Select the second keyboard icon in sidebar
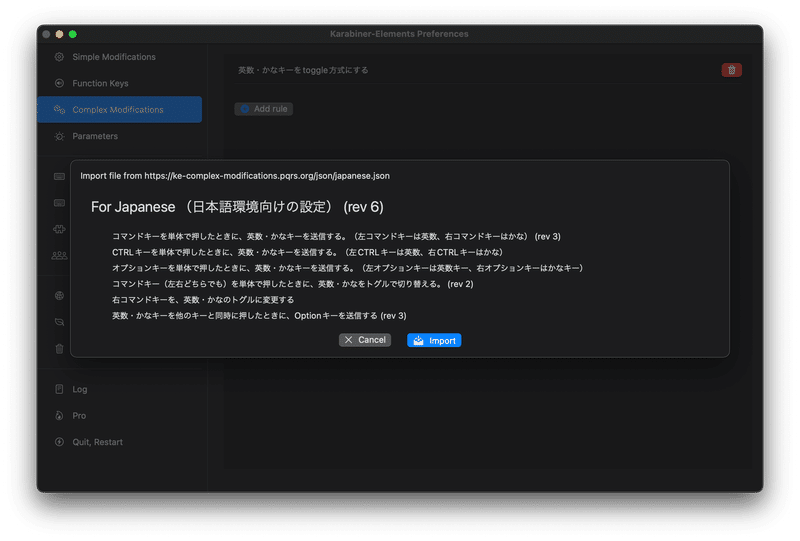 (x=59, y=203)
